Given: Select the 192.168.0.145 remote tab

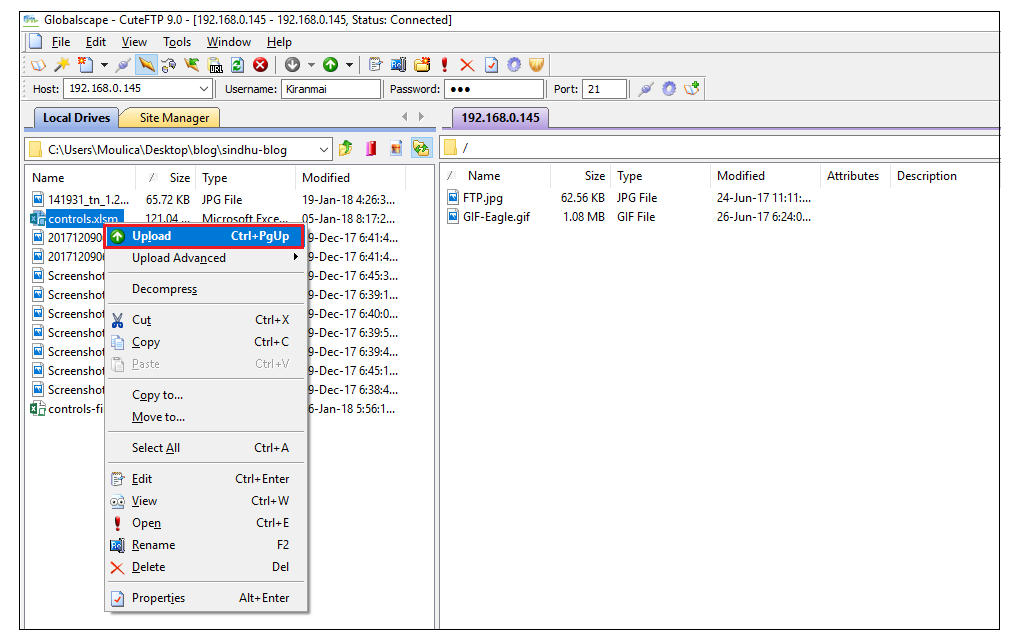Looking at the screenshot, I should click(x=500, y=118).
